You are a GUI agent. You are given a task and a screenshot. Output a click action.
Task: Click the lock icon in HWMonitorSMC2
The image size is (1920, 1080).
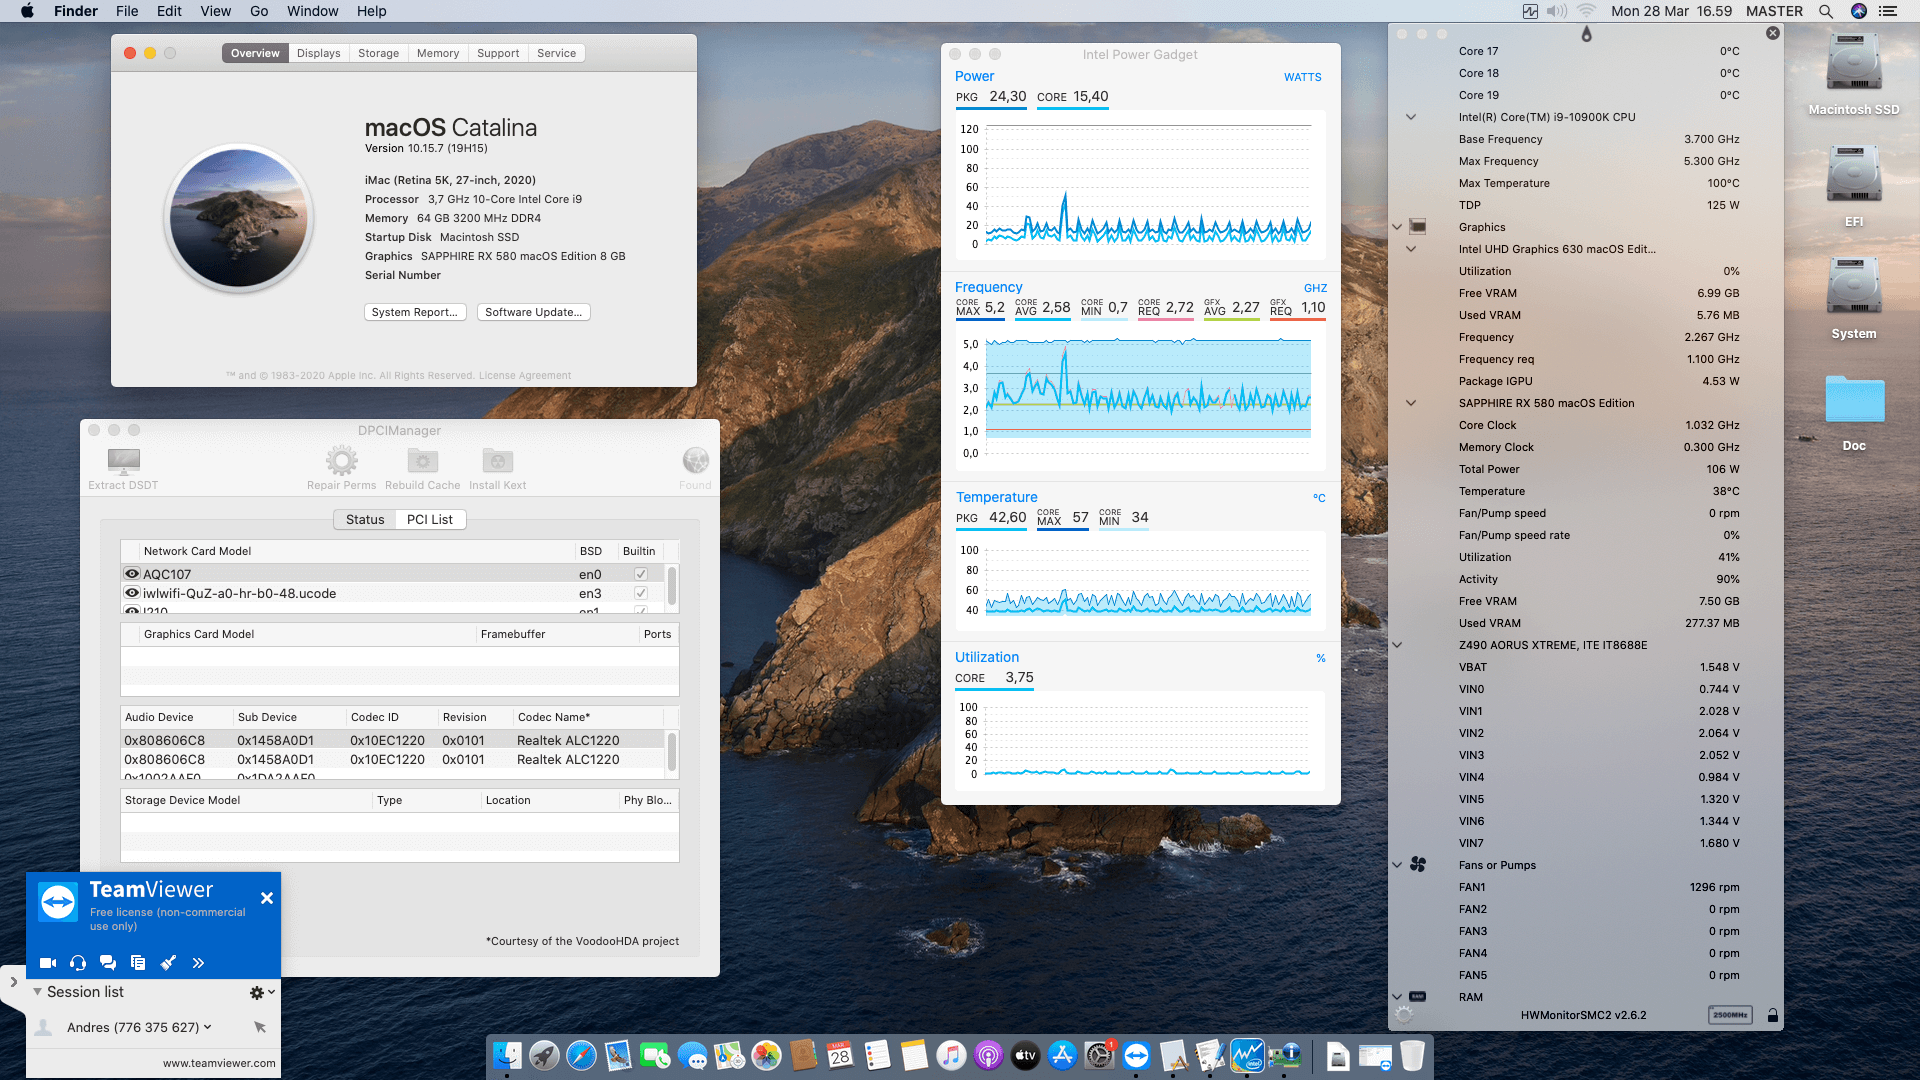[x=1772, y=1014]
